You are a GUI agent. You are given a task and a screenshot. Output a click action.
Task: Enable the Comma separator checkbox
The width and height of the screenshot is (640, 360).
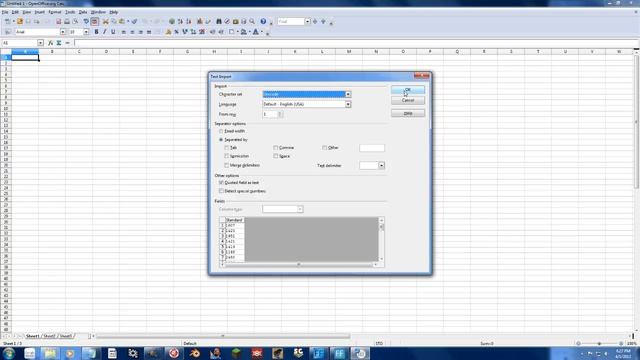(x=276, y=147)
